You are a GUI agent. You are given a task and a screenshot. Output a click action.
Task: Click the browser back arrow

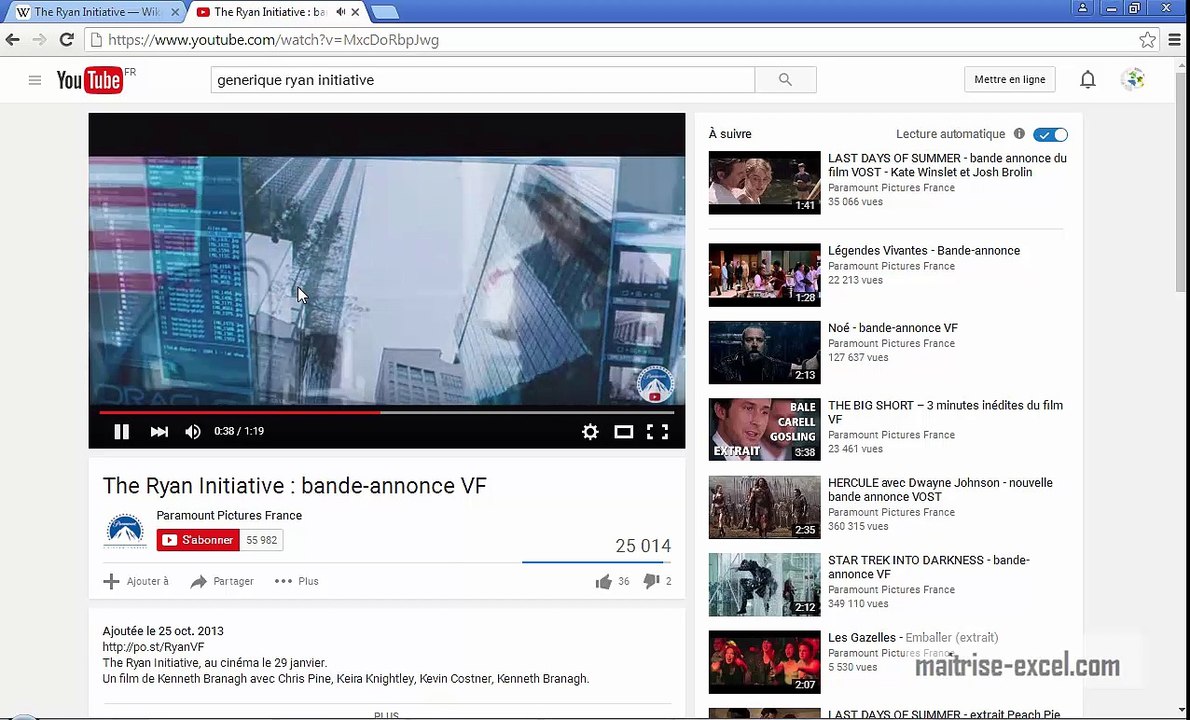tap(13, 39)
